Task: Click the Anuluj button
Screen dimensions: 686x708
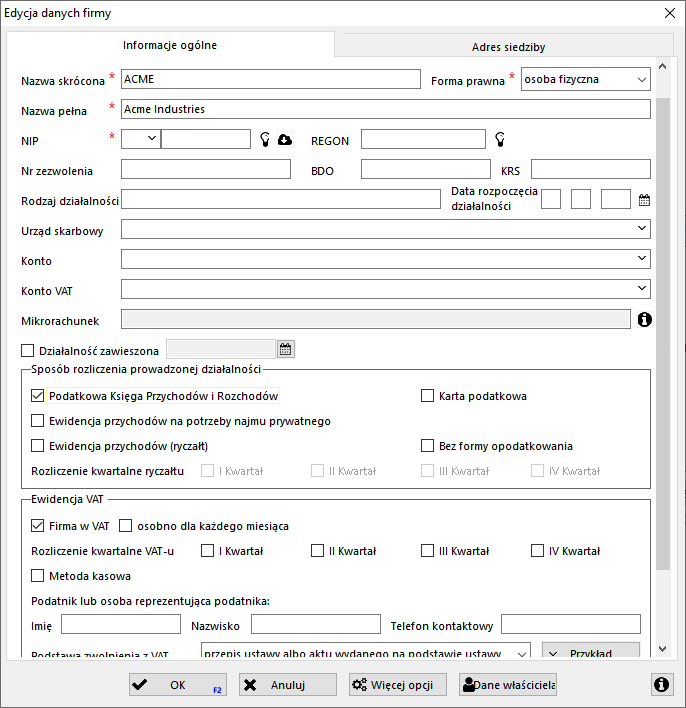Action: (288, 685)
